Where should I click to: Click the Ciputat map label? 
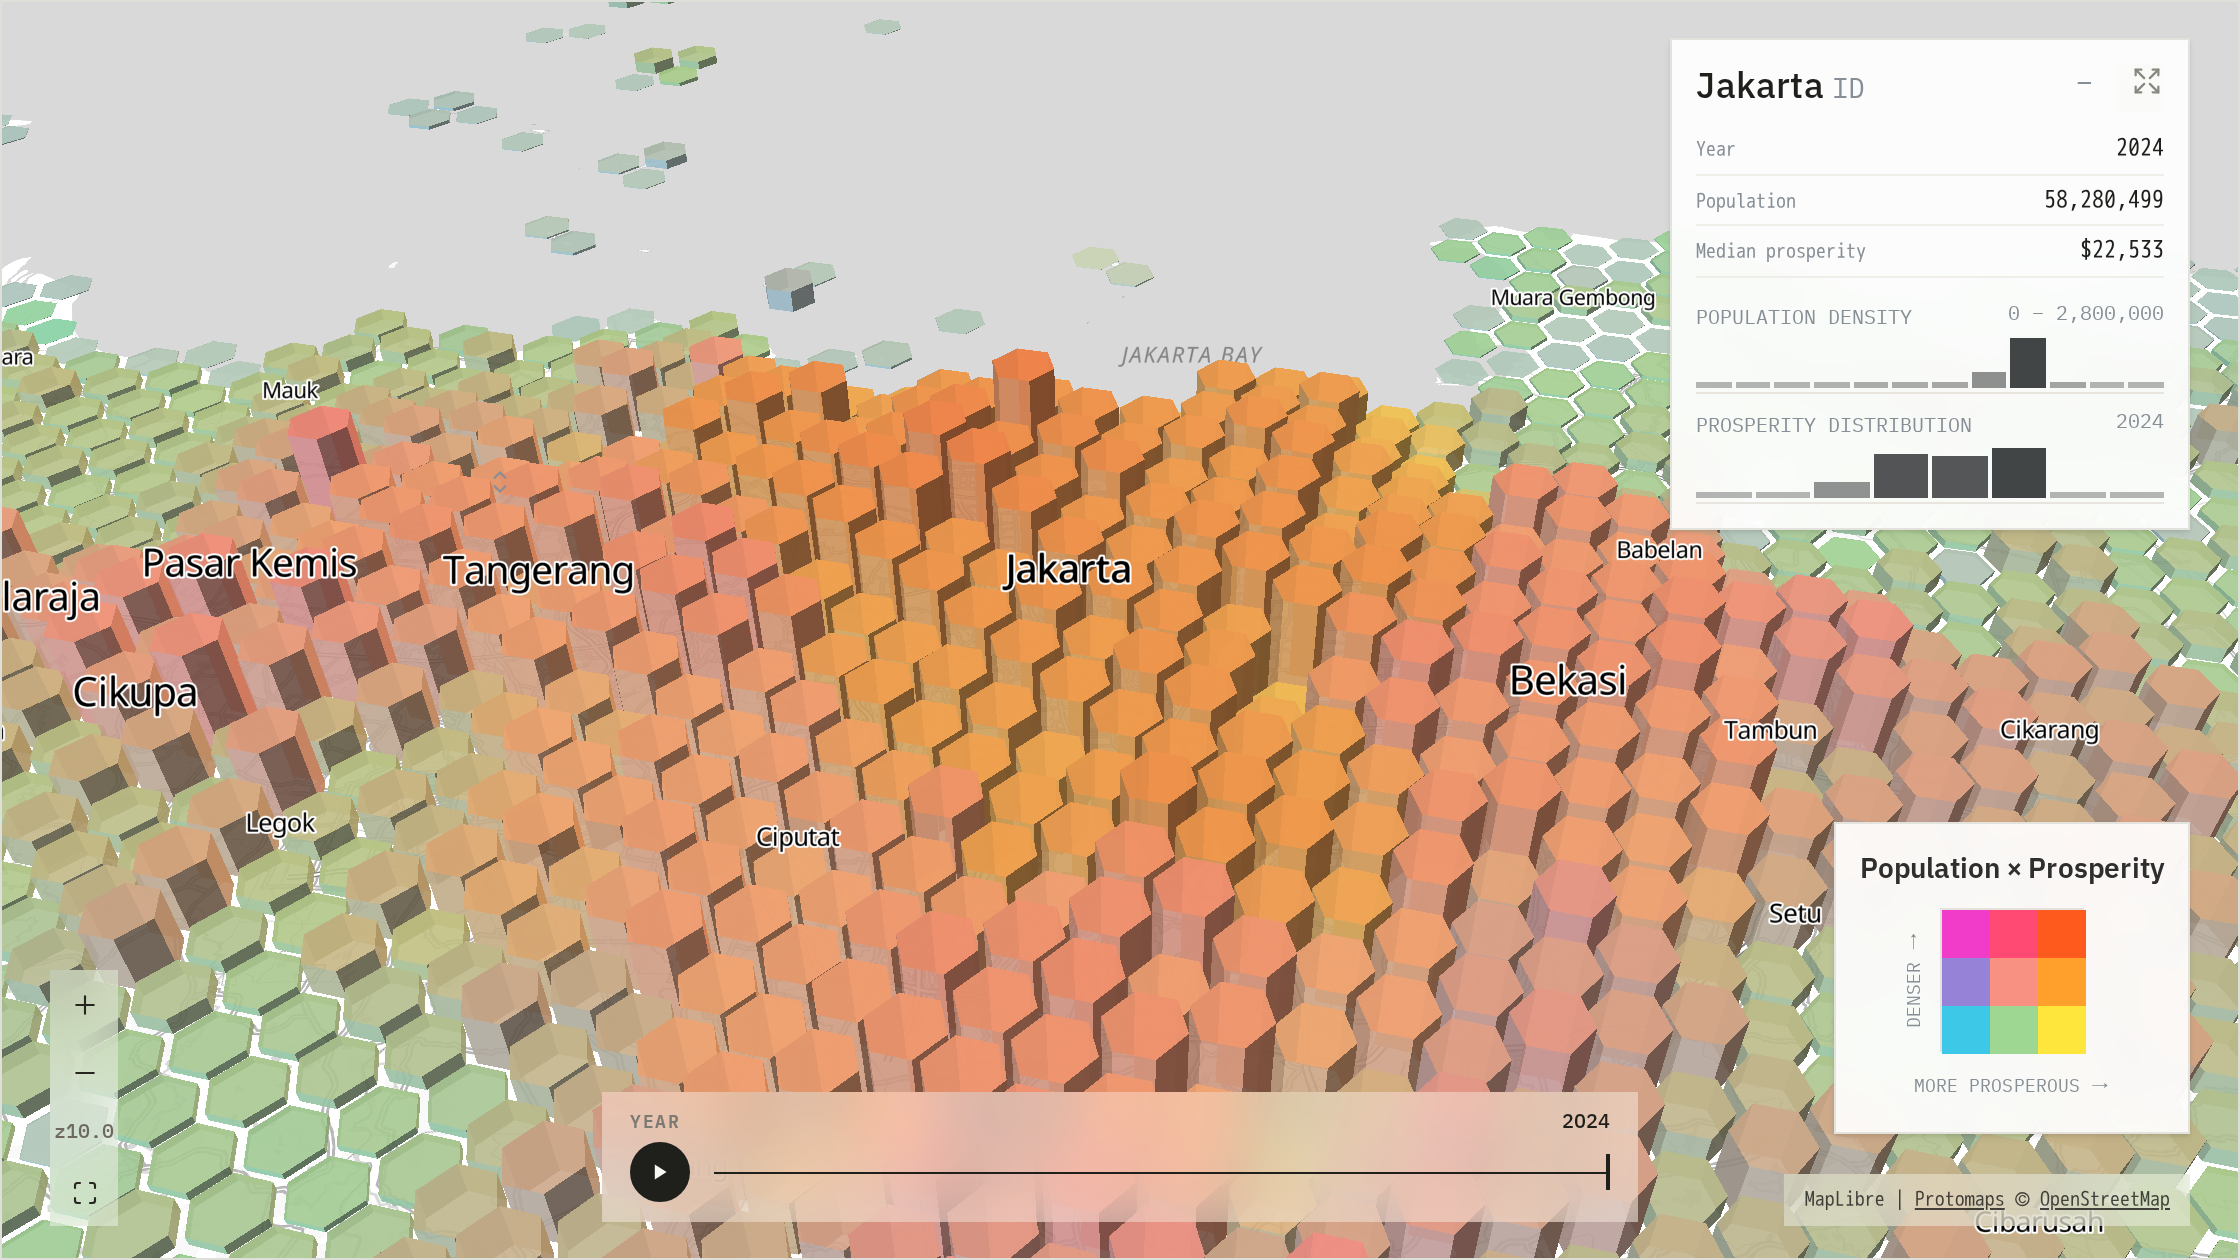click(x=797, y=838)
